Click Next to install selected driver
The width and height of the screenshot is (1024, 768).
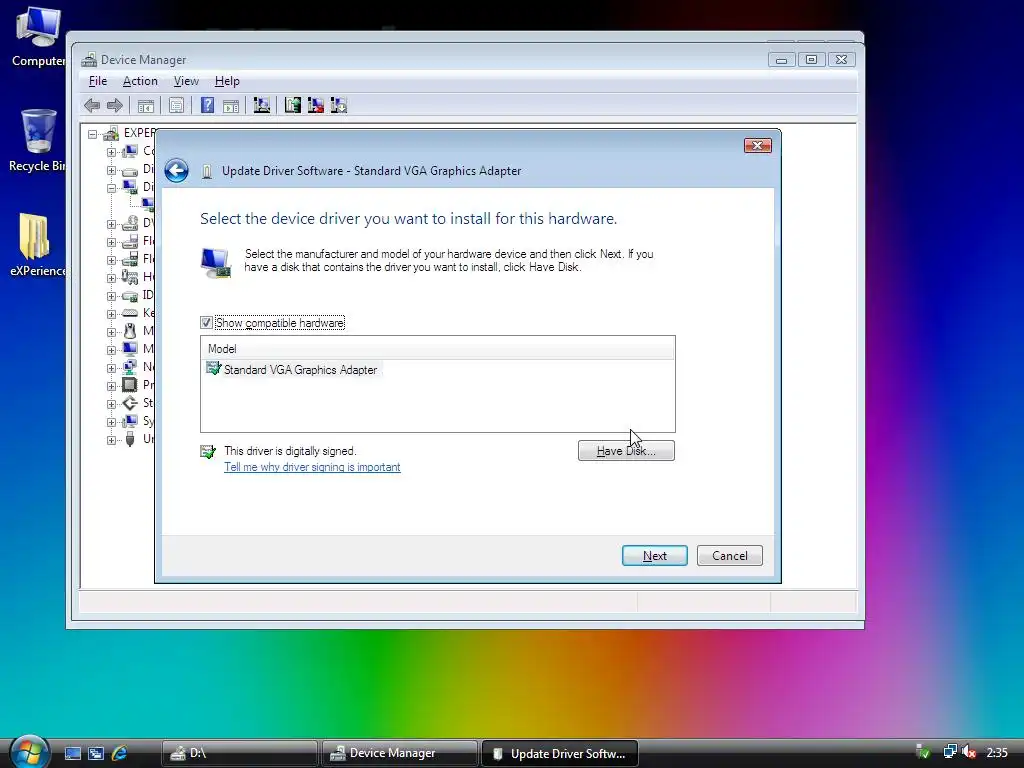654,556
